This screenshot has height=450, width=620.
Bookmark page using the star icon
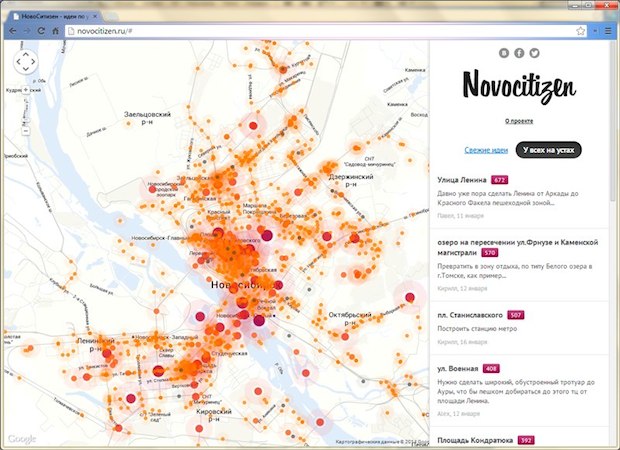coord(581,31)
